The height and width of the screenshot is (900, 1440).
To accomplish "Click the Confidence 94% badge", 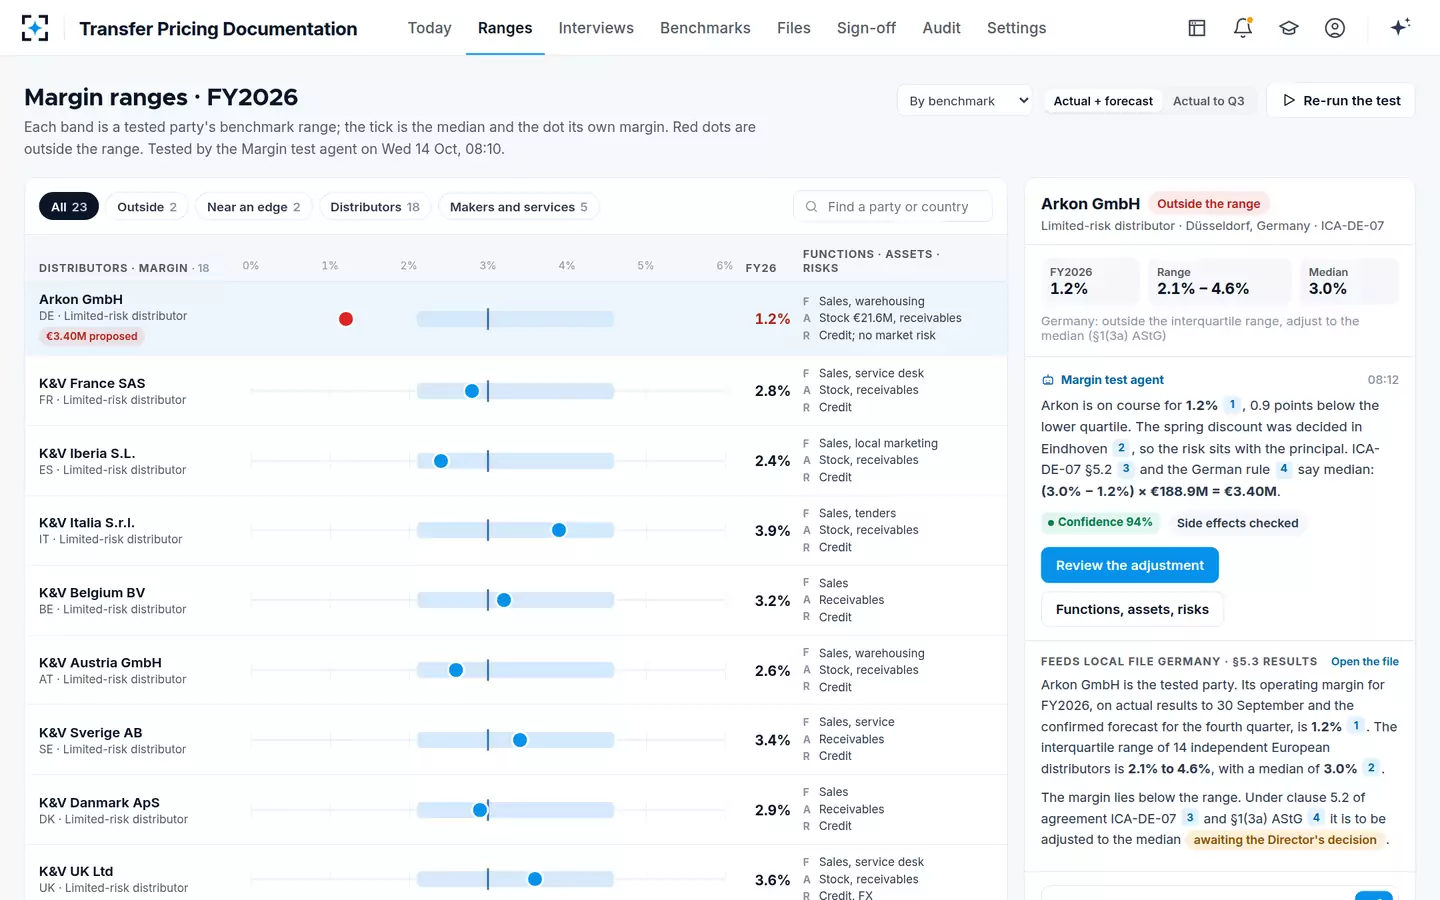I will [x=1099, y=522].
